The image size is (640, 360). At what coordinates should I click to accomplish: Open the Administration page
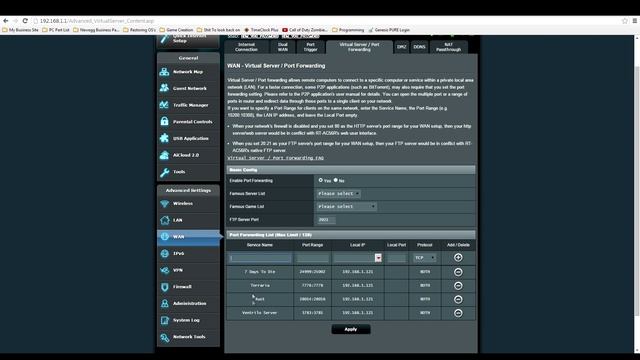pyautogui.click(x=188, y=303)
